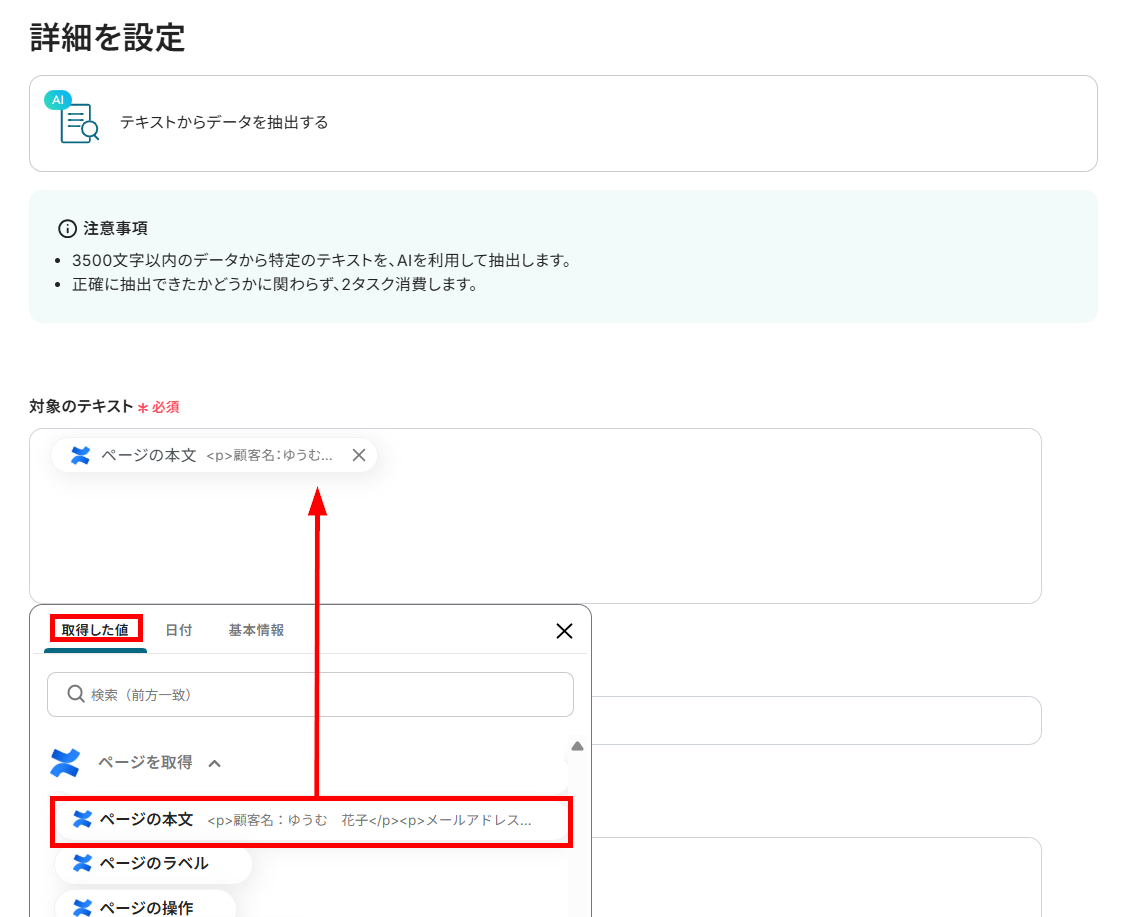Click the 2タスク消費します notice line
This screenshot has height=917, width=1140.
[276, 284]
